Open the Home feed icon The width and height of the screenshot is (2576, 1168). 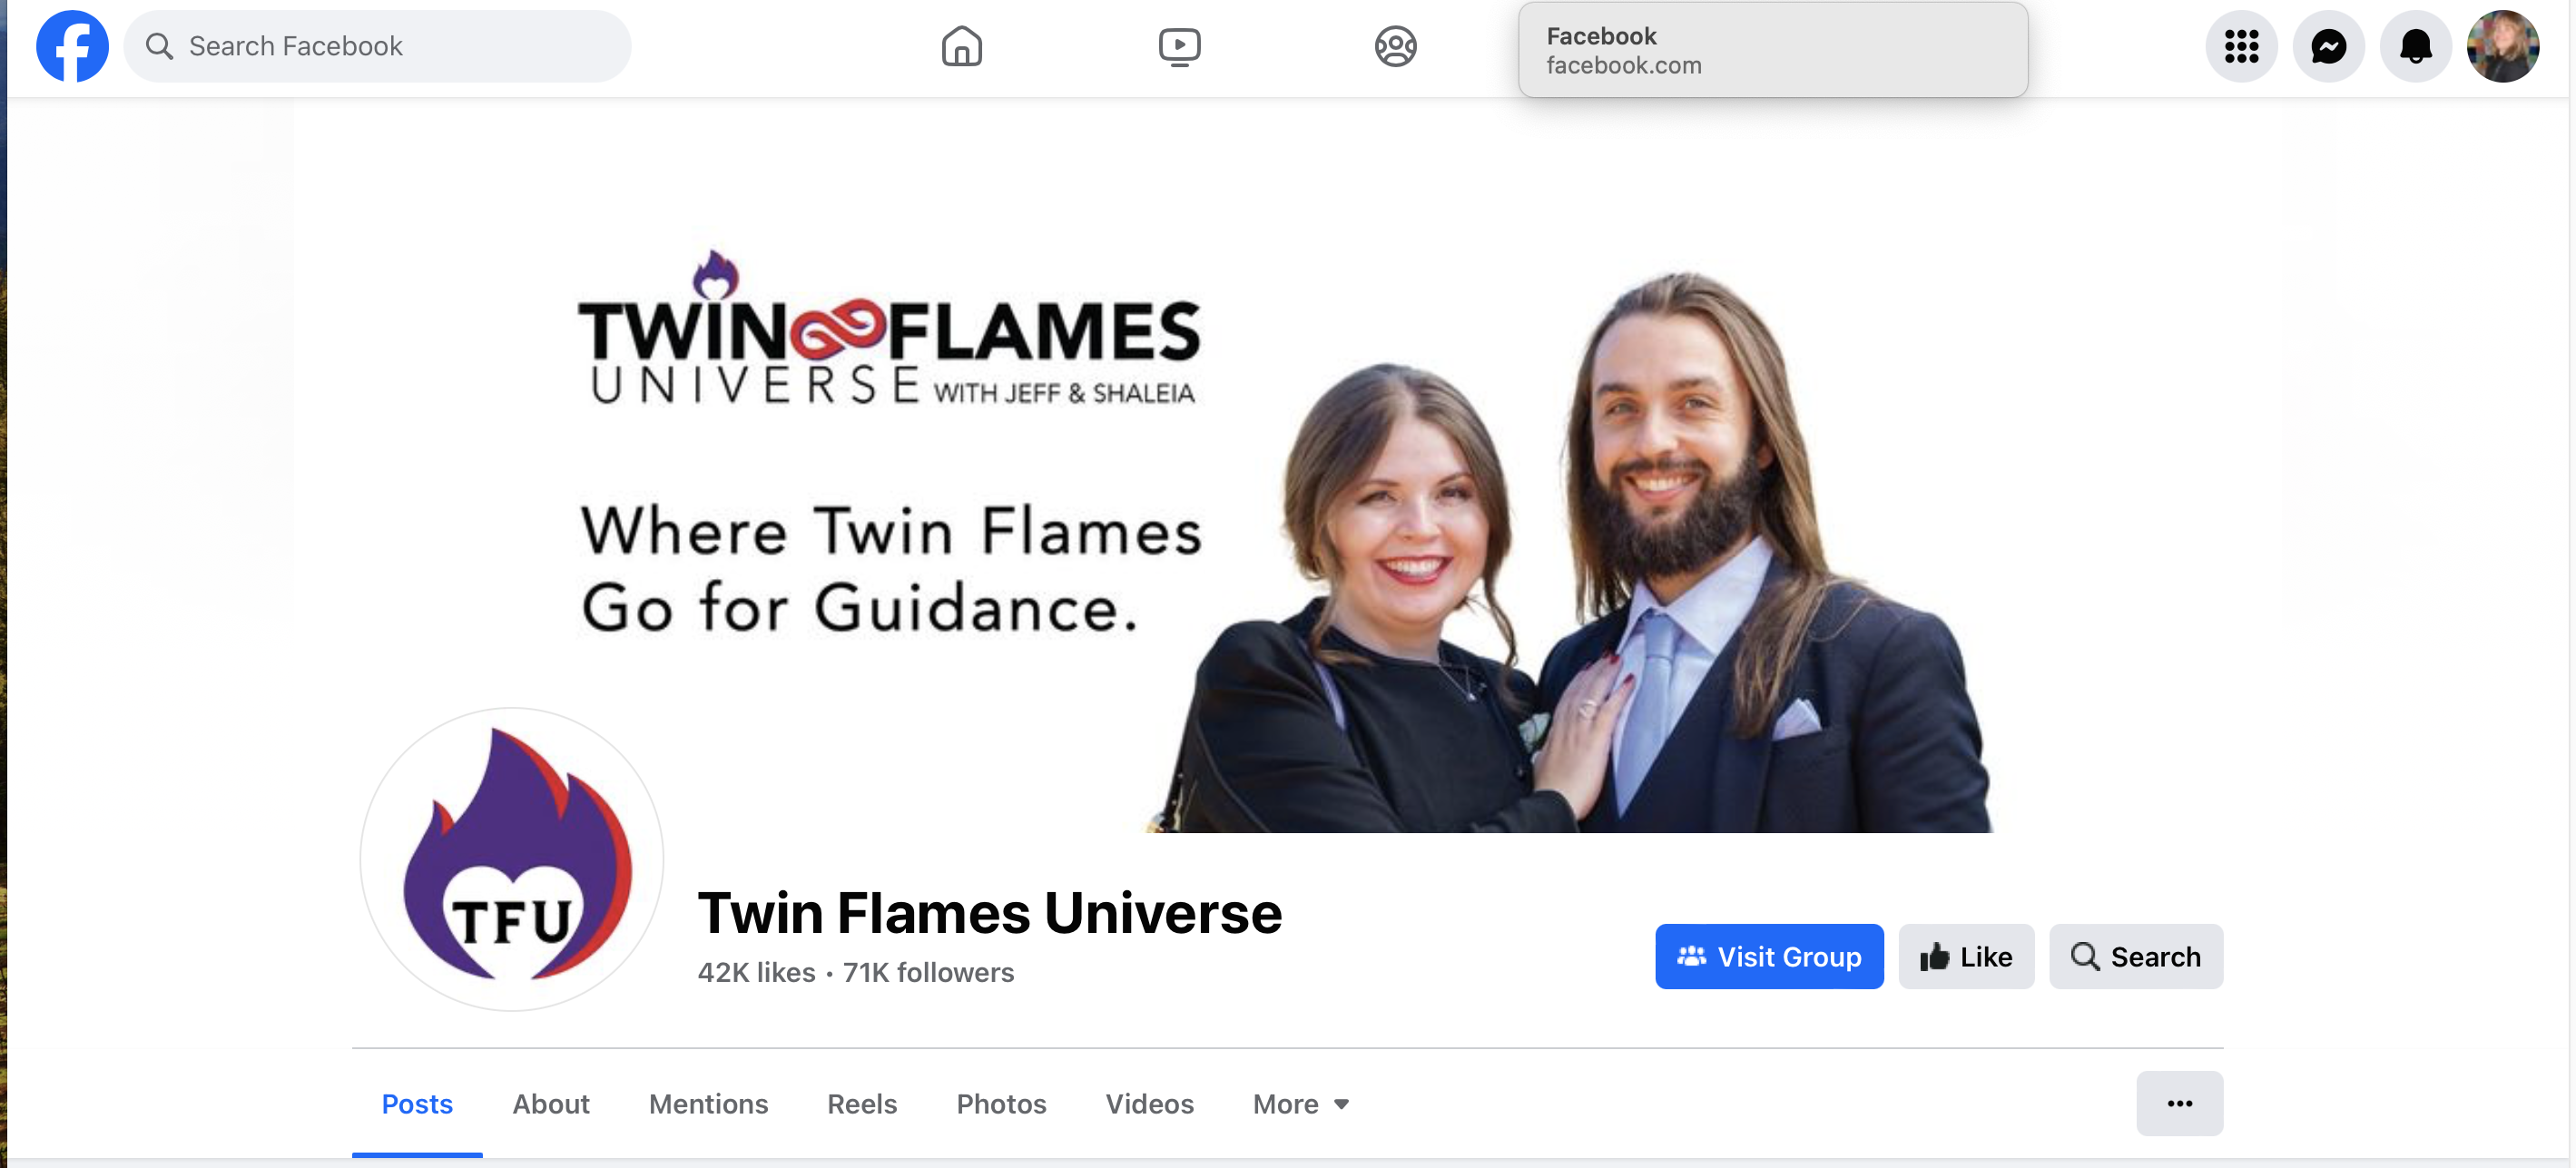[x=961, y=46]
